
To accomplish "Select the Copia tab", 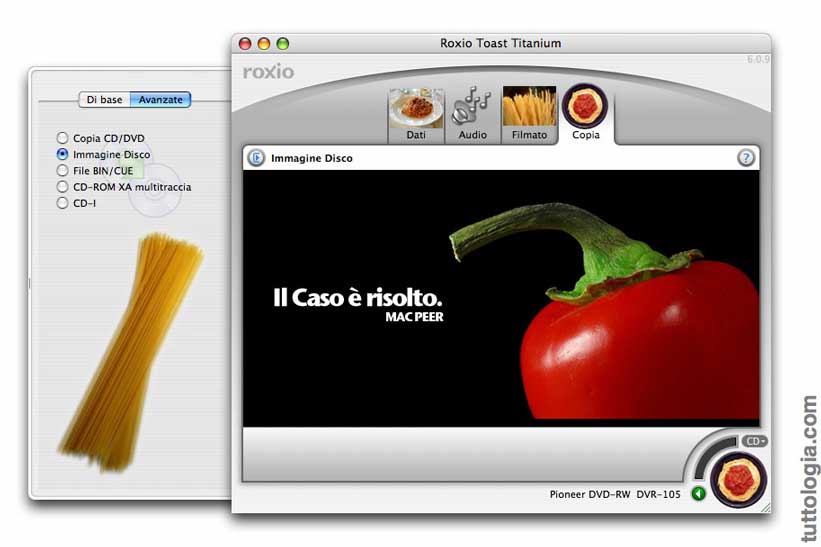I will coord(585,114).
